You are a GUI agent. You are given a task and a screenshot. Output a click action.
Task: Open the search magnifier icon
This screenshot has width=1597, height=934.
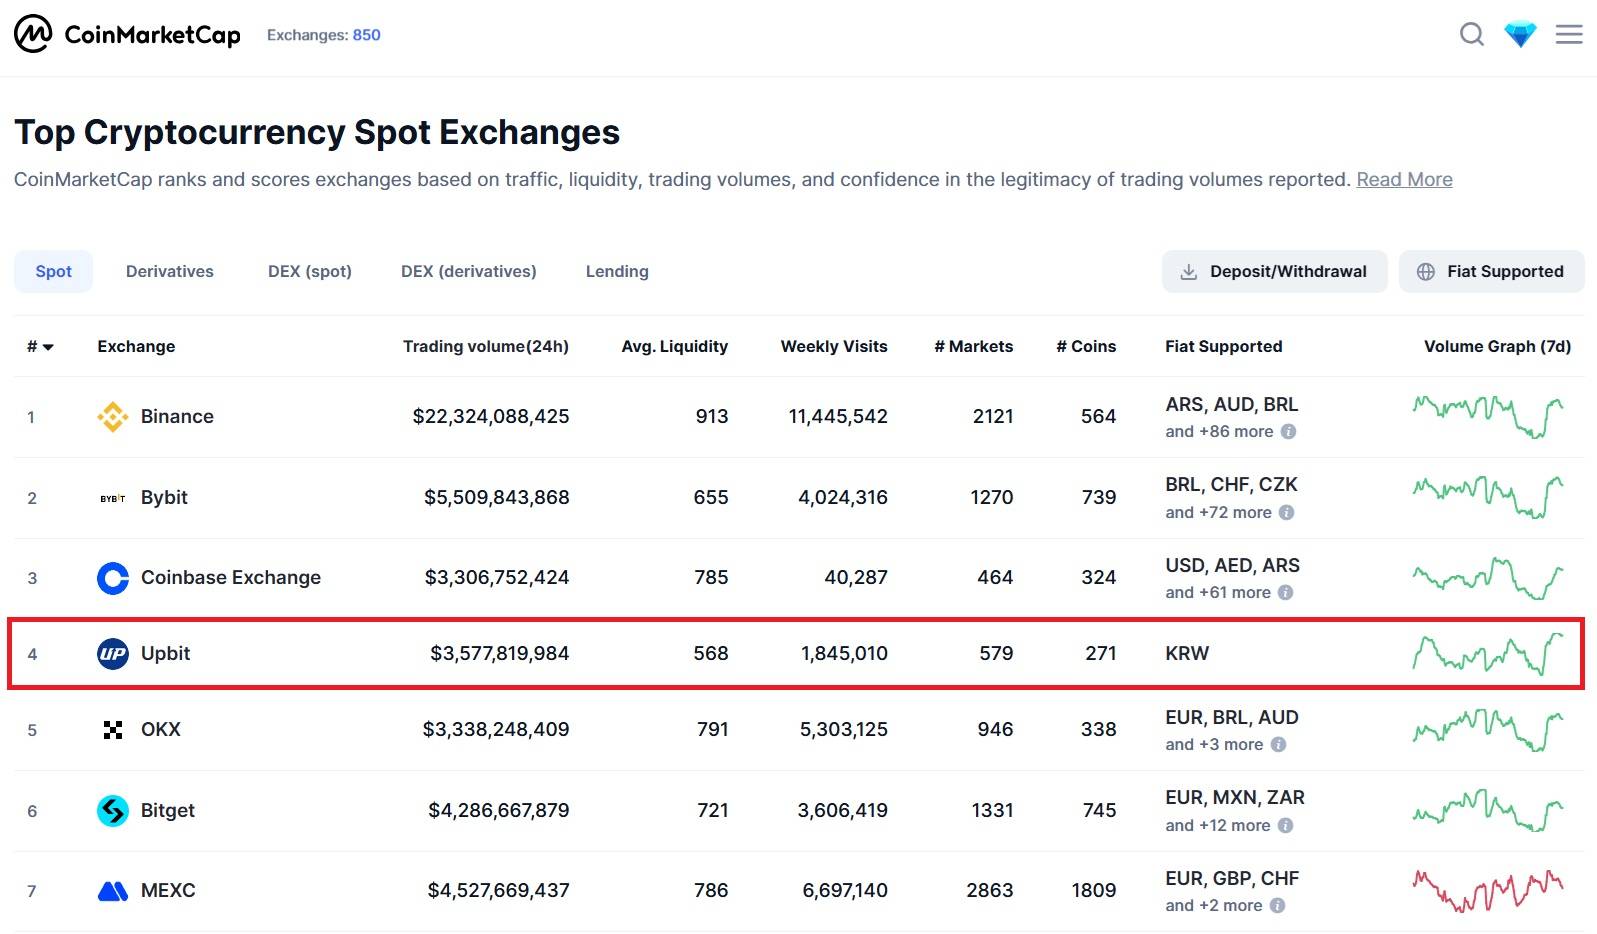click(1471, 35)
